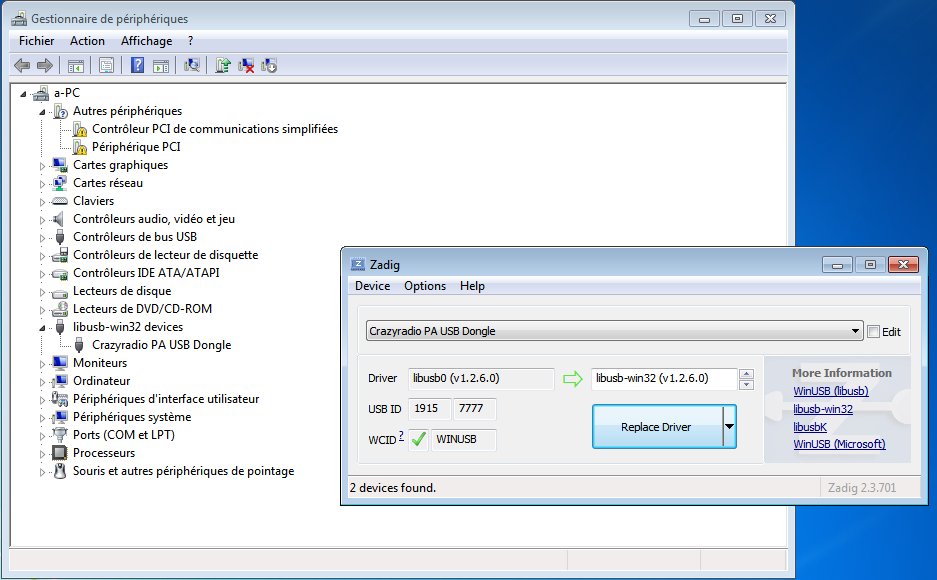Click the update driver software toolbar icon

(223, 65)
